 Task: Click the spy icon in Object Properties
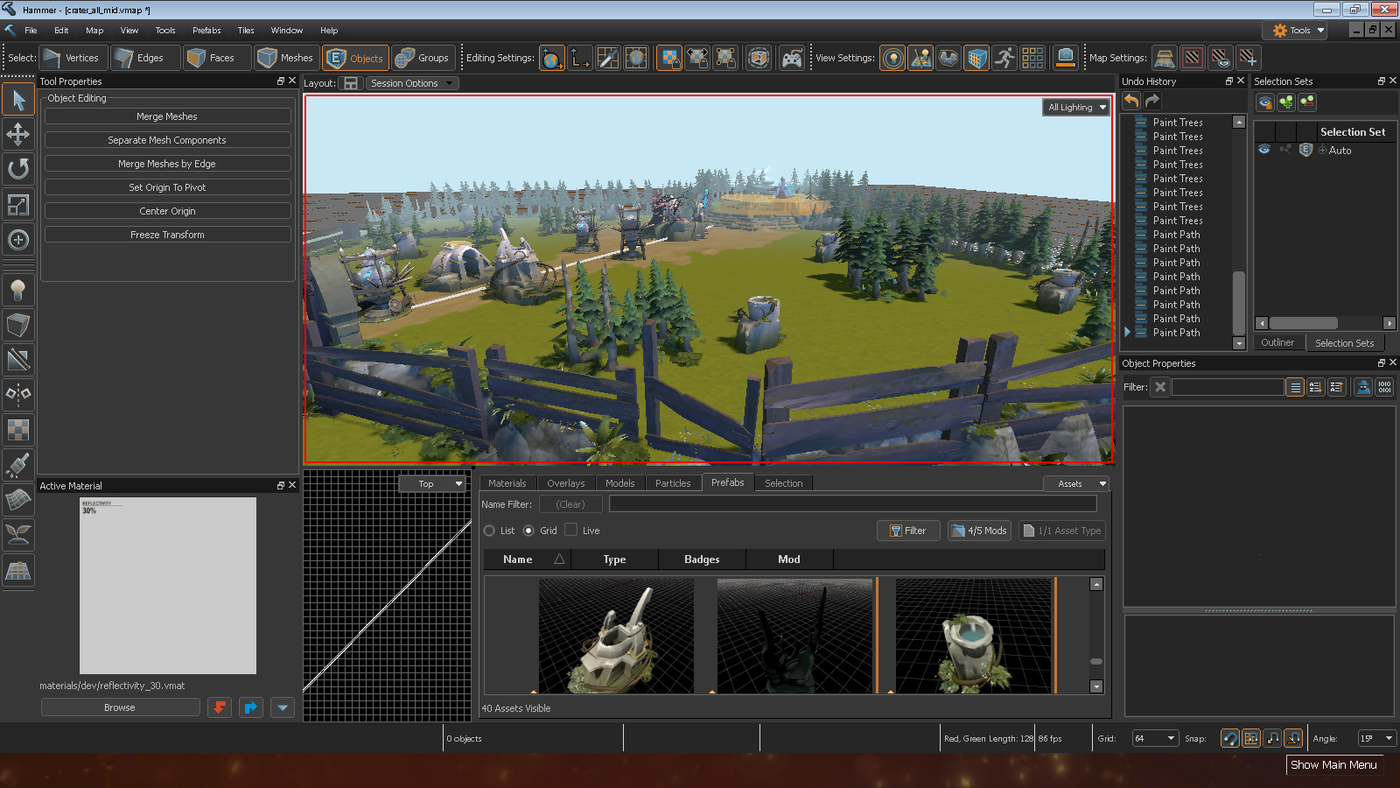[1363, 387]
